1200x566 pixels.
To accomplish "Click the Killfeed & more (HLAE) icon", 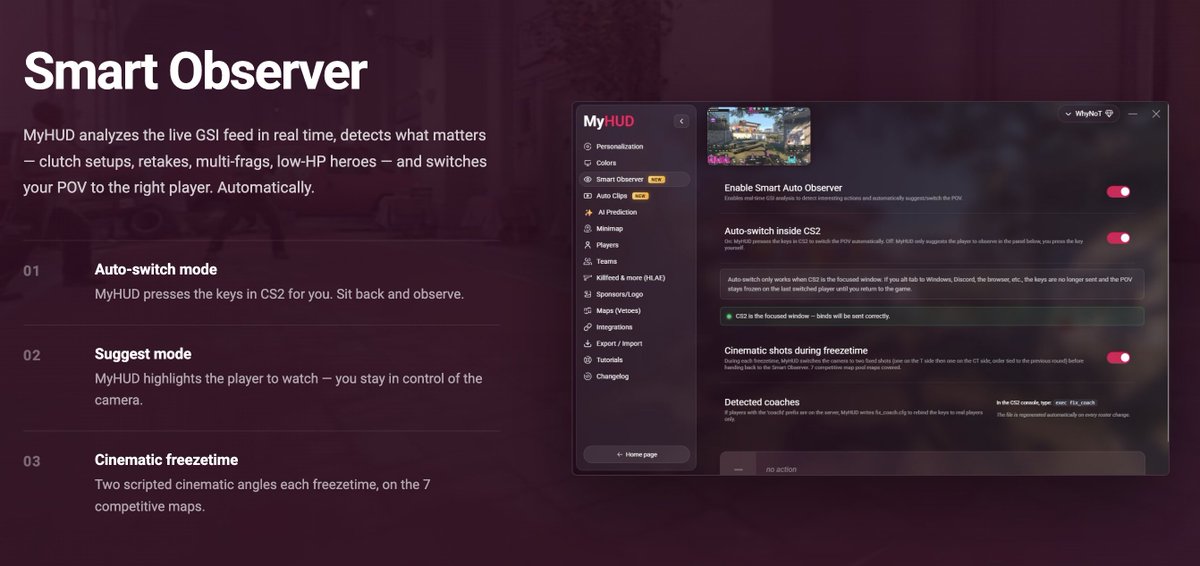I will pos(588,278).
